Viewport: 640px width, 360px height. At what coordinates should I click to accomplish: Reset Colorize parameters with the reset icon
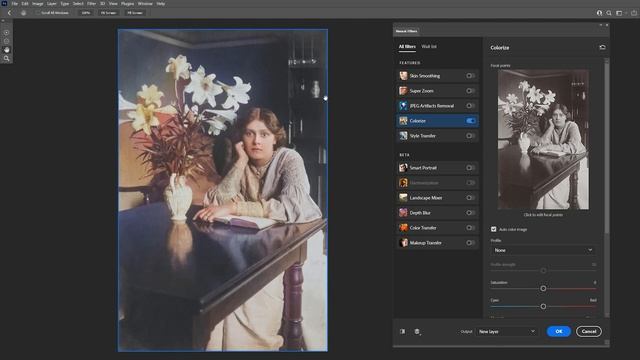602,47
